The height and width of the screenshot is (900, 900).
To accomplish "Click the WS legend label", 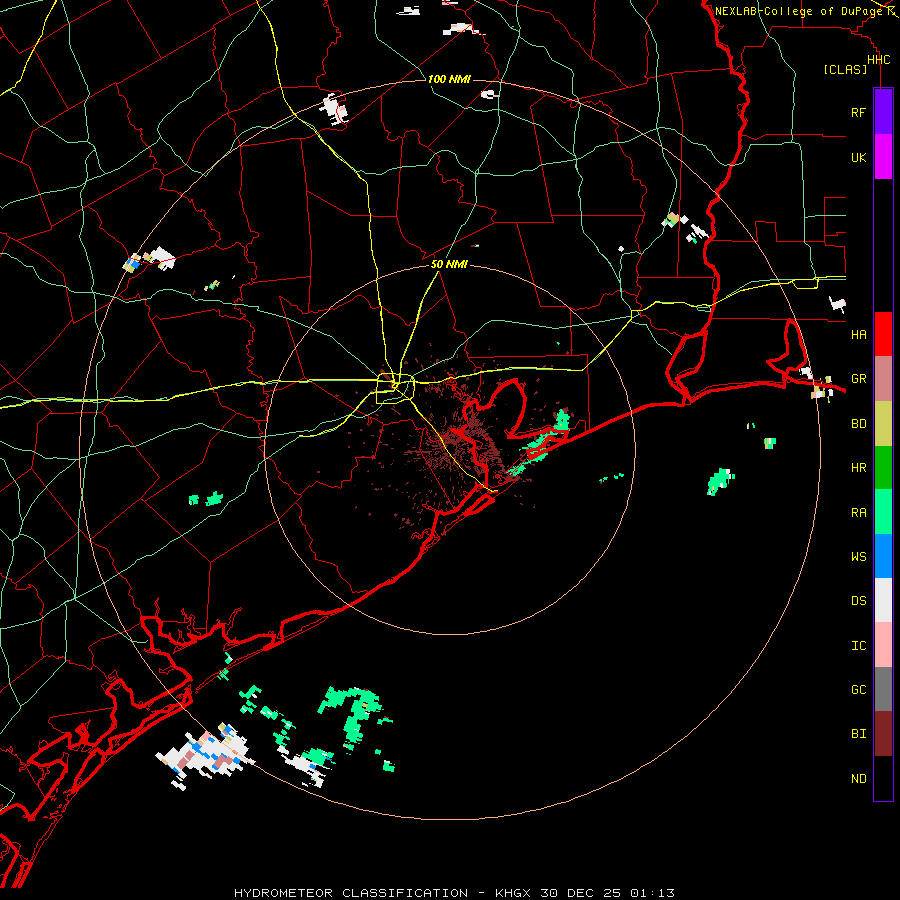I will pos(858,557).
